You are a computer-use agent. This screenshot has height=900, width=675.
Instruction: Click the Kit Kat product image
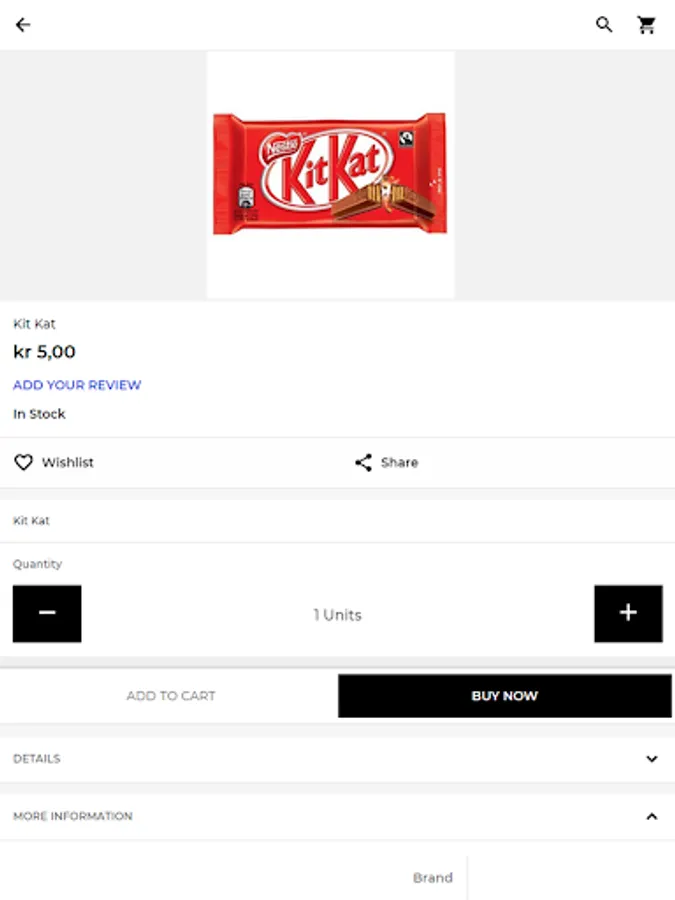(330, 174)
